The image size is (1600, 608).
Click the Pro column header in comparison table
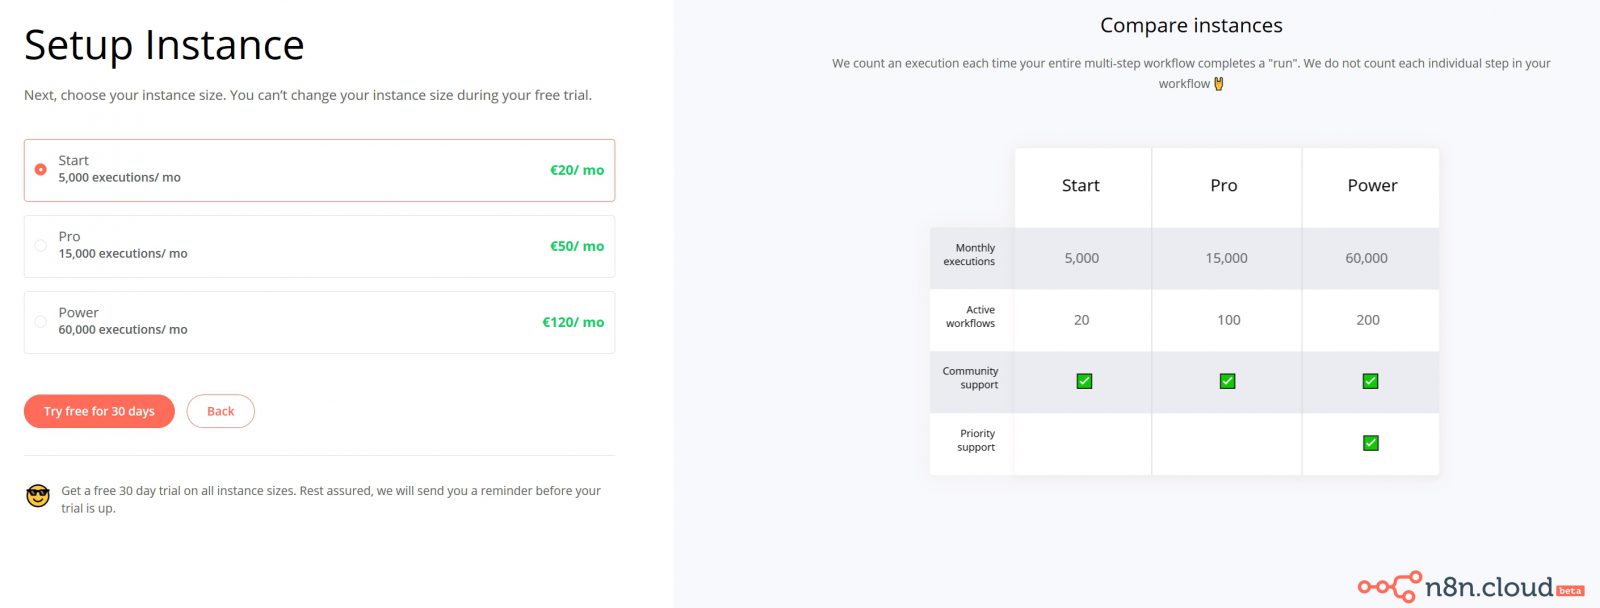[x=1223, y=186]
